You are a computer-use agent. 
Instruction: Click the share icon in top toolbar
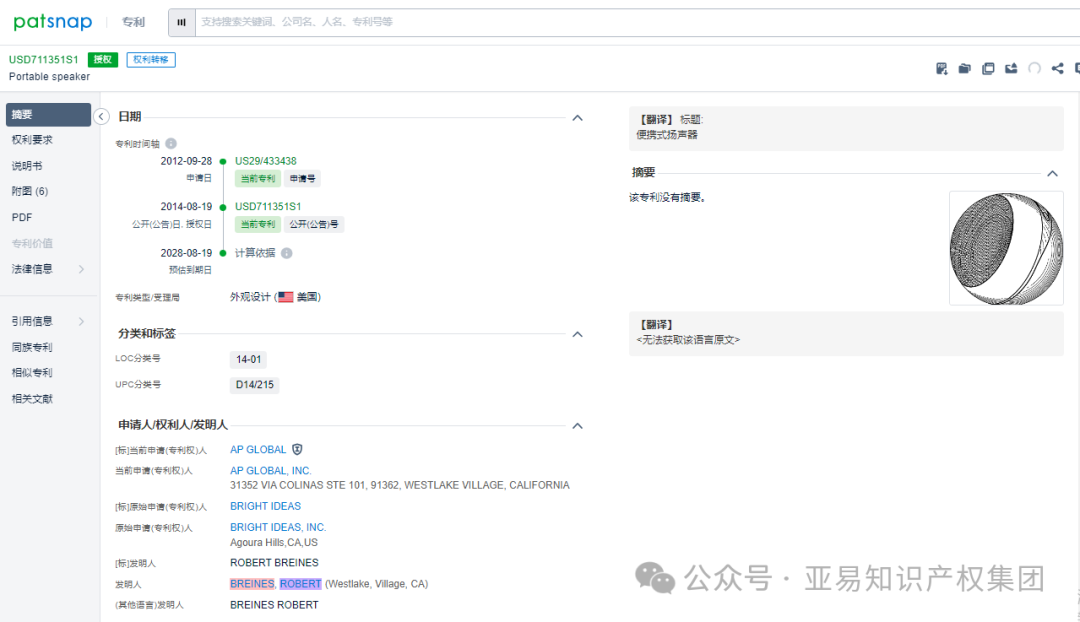[1057, 68]
